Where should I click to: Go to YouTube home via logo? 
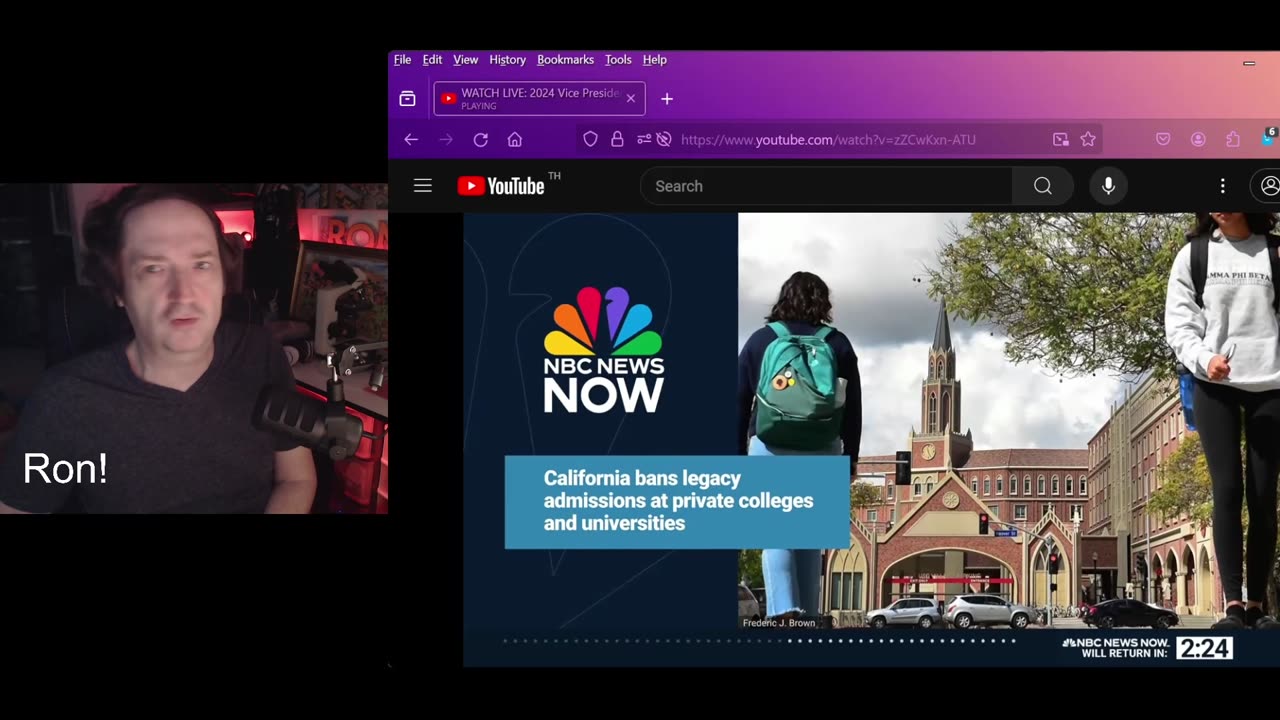[501, 186]
